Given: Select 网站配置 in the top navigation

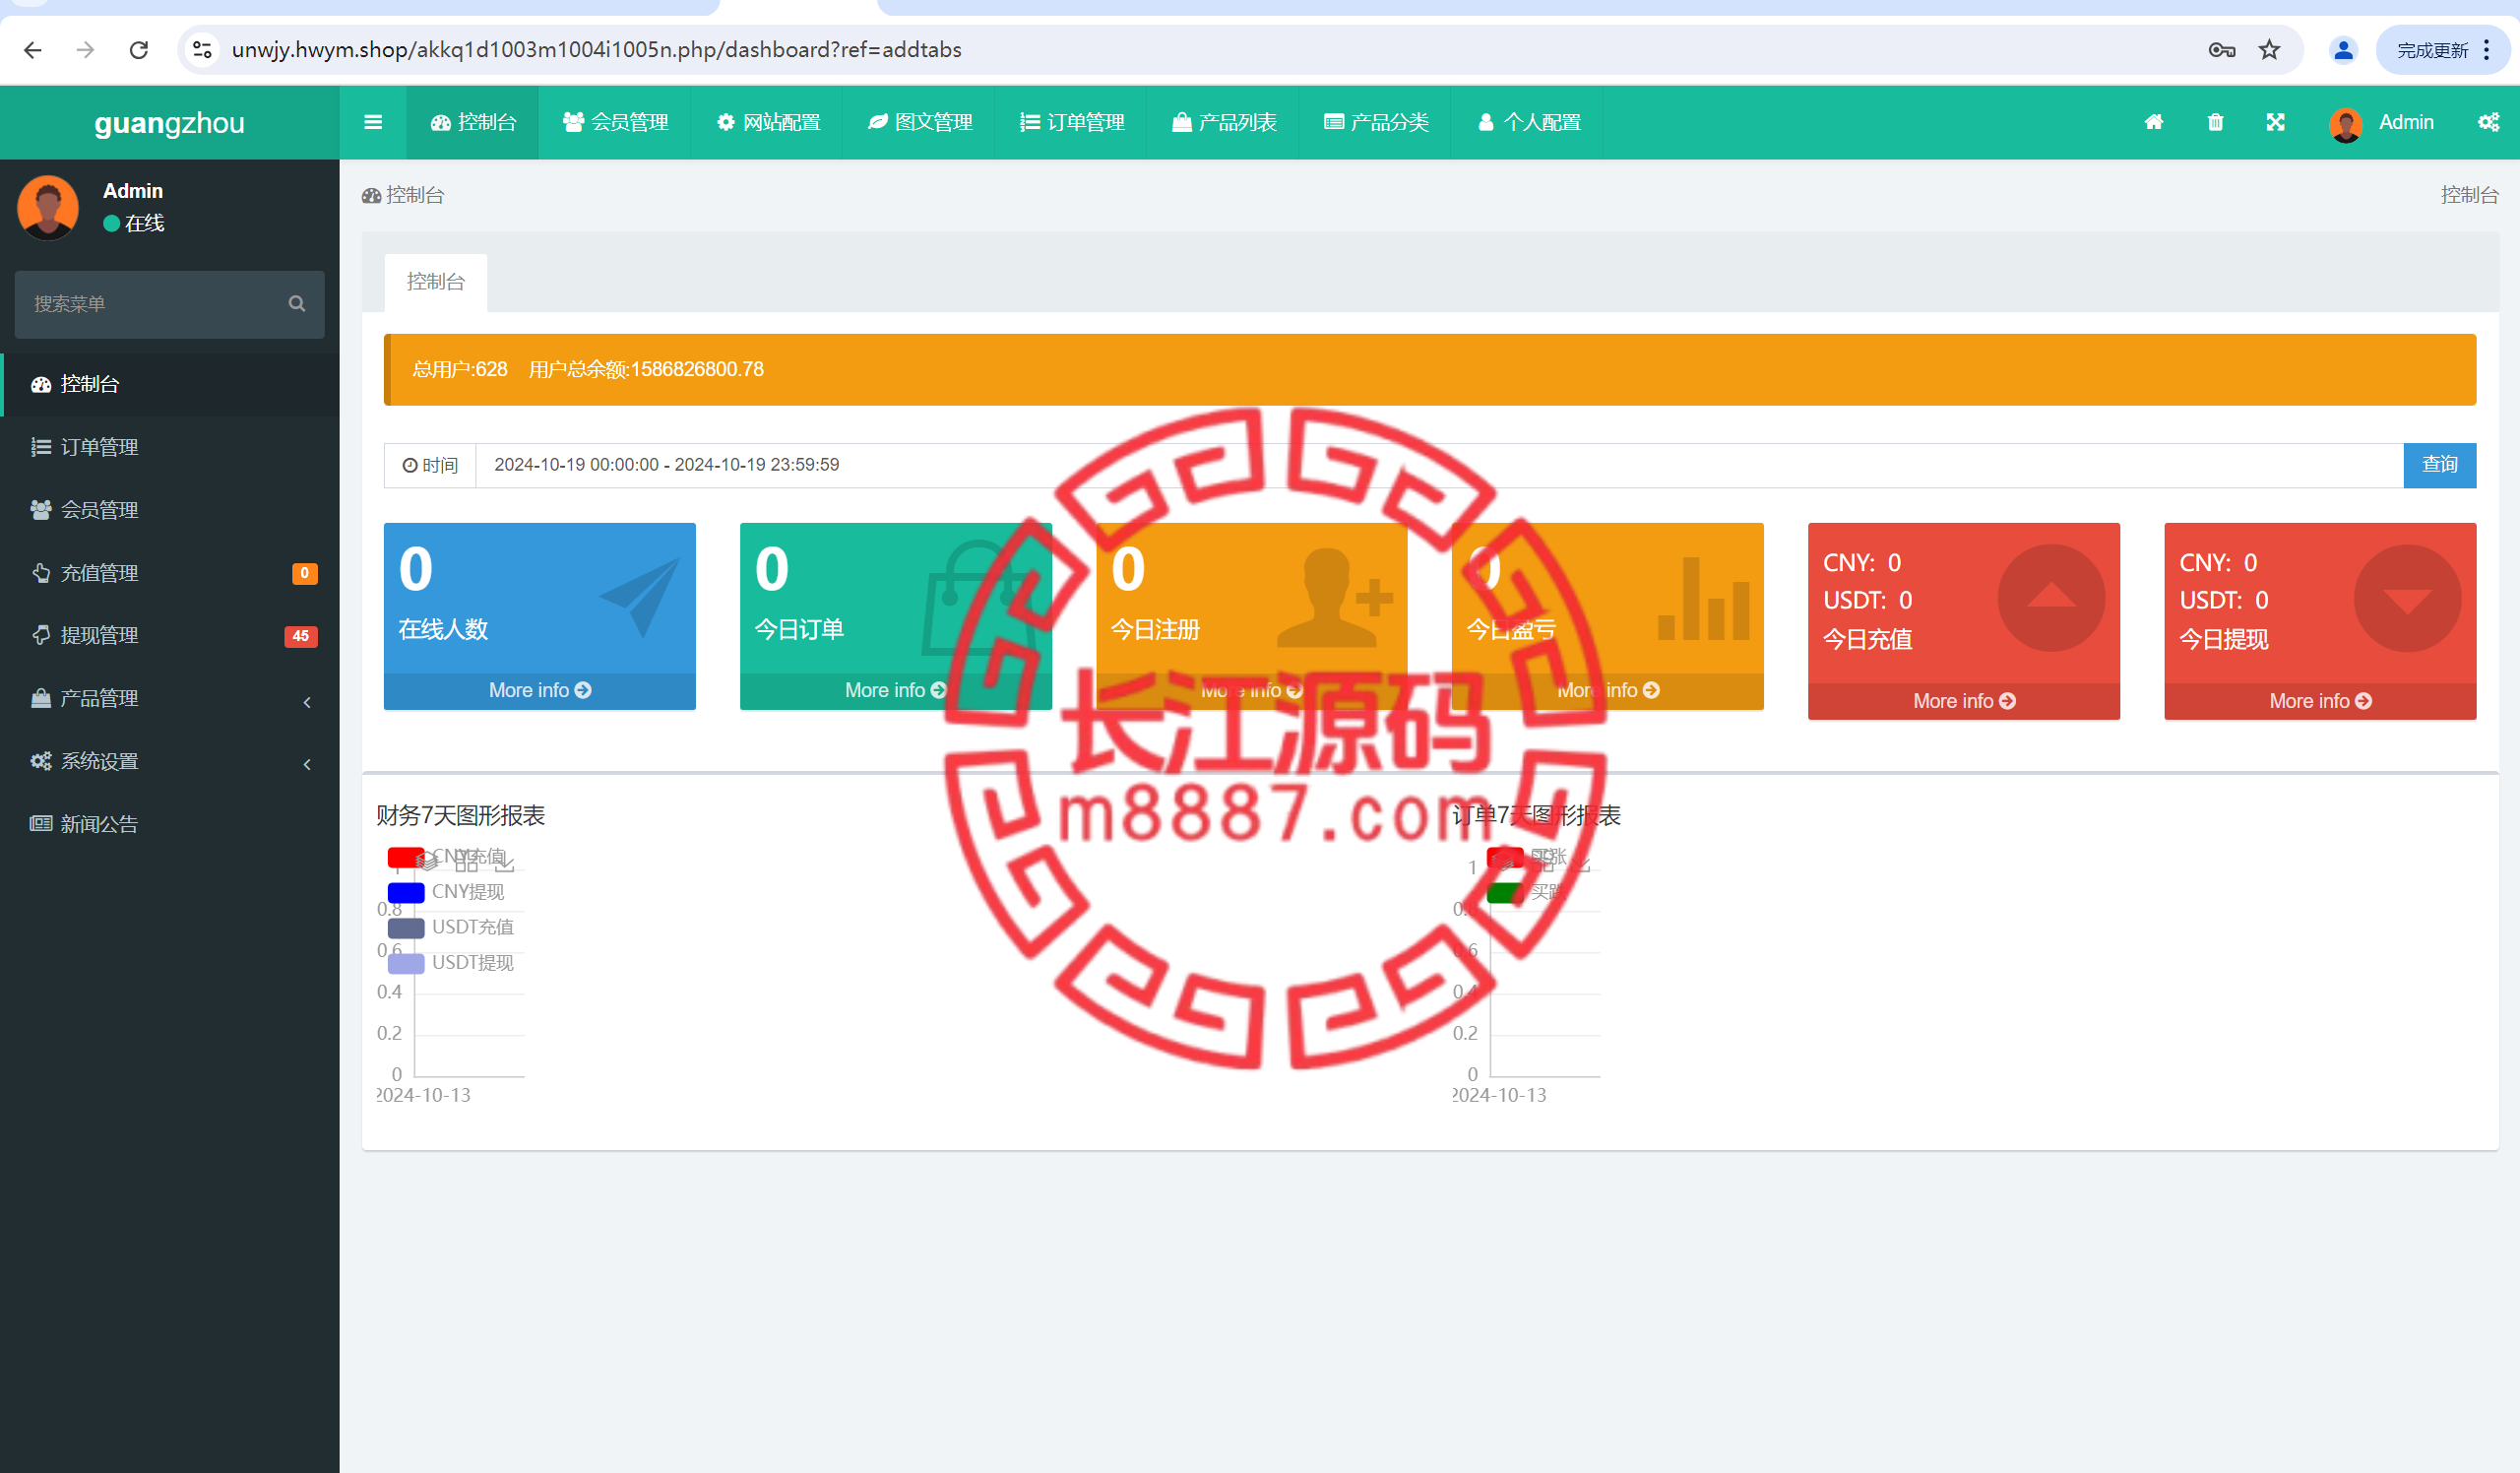Looking at the screenshot, I should coord(768,122).
